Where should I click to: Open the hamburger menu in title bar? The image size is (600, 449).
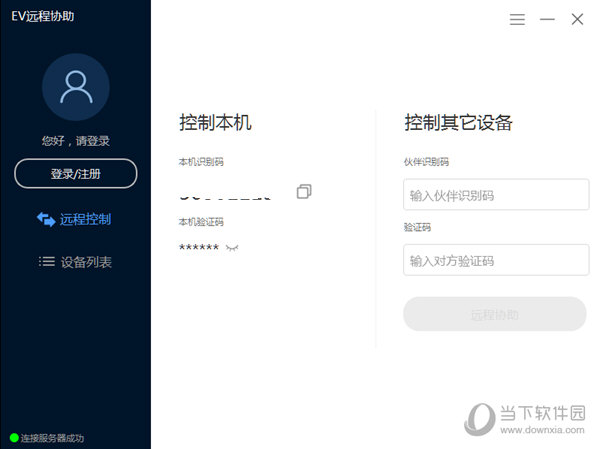(x=517, y=19)
